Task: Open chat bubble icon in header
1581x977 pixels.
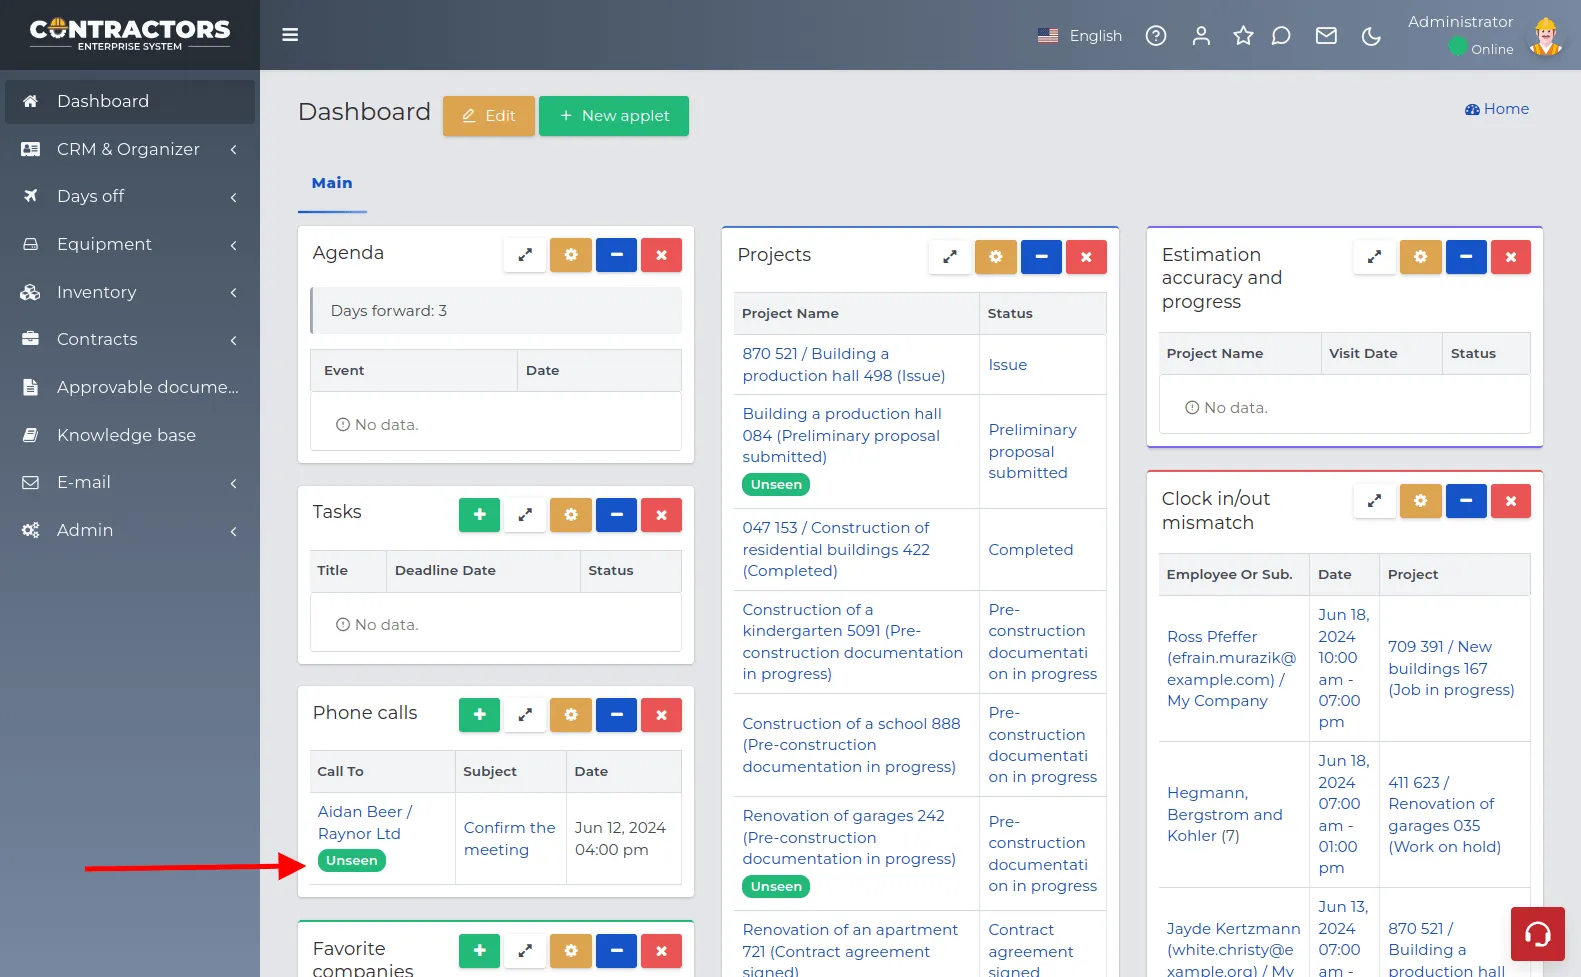Action: (1281, 36)
